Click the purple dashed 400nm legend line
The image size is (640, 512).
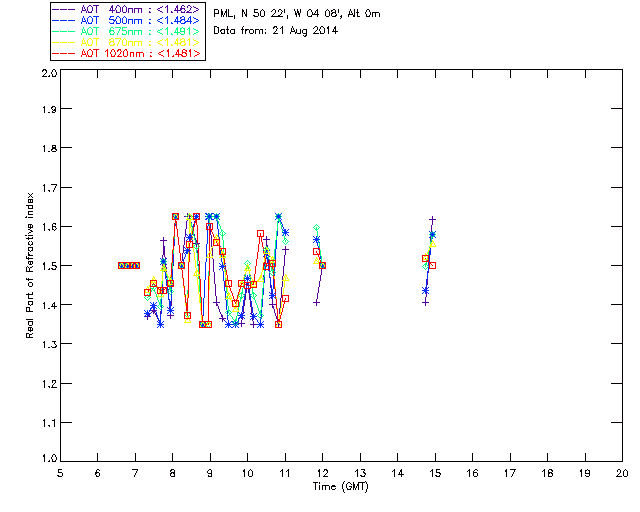point(64,9)
